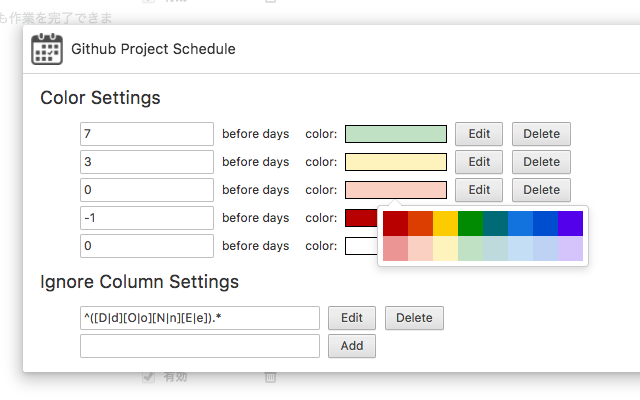This screenshot has width=640, height=400.
Task: Edit the 0 before days pink row
Action: pos(479,190)
